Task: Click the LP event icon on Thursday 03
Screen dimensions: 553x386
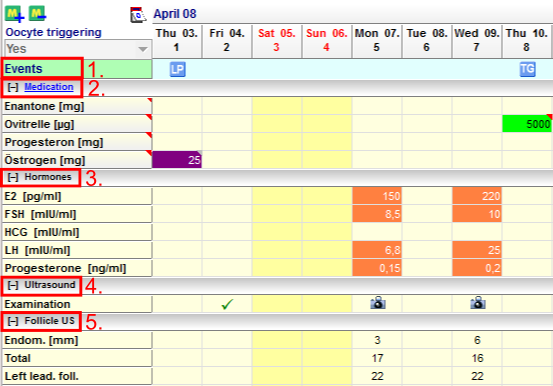Action: (177, 69)
